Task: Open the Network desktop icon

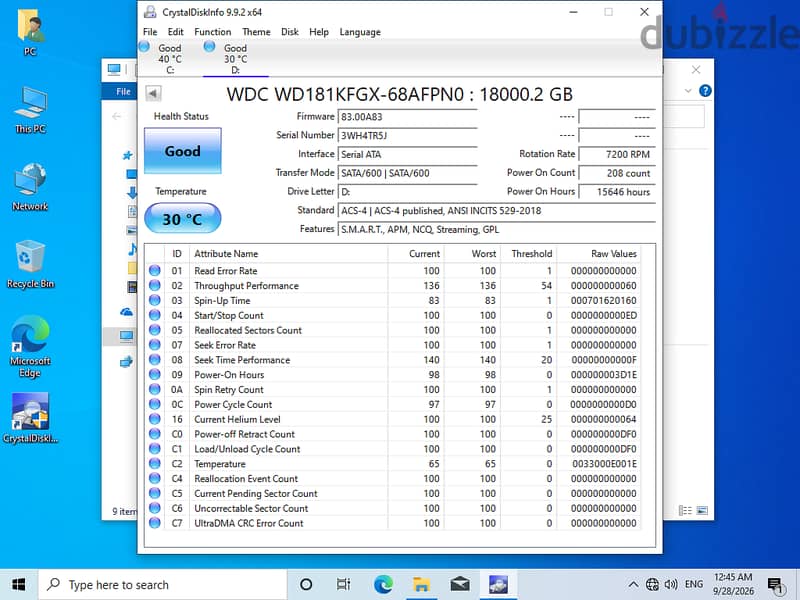Action: click(x=30, y=186)
